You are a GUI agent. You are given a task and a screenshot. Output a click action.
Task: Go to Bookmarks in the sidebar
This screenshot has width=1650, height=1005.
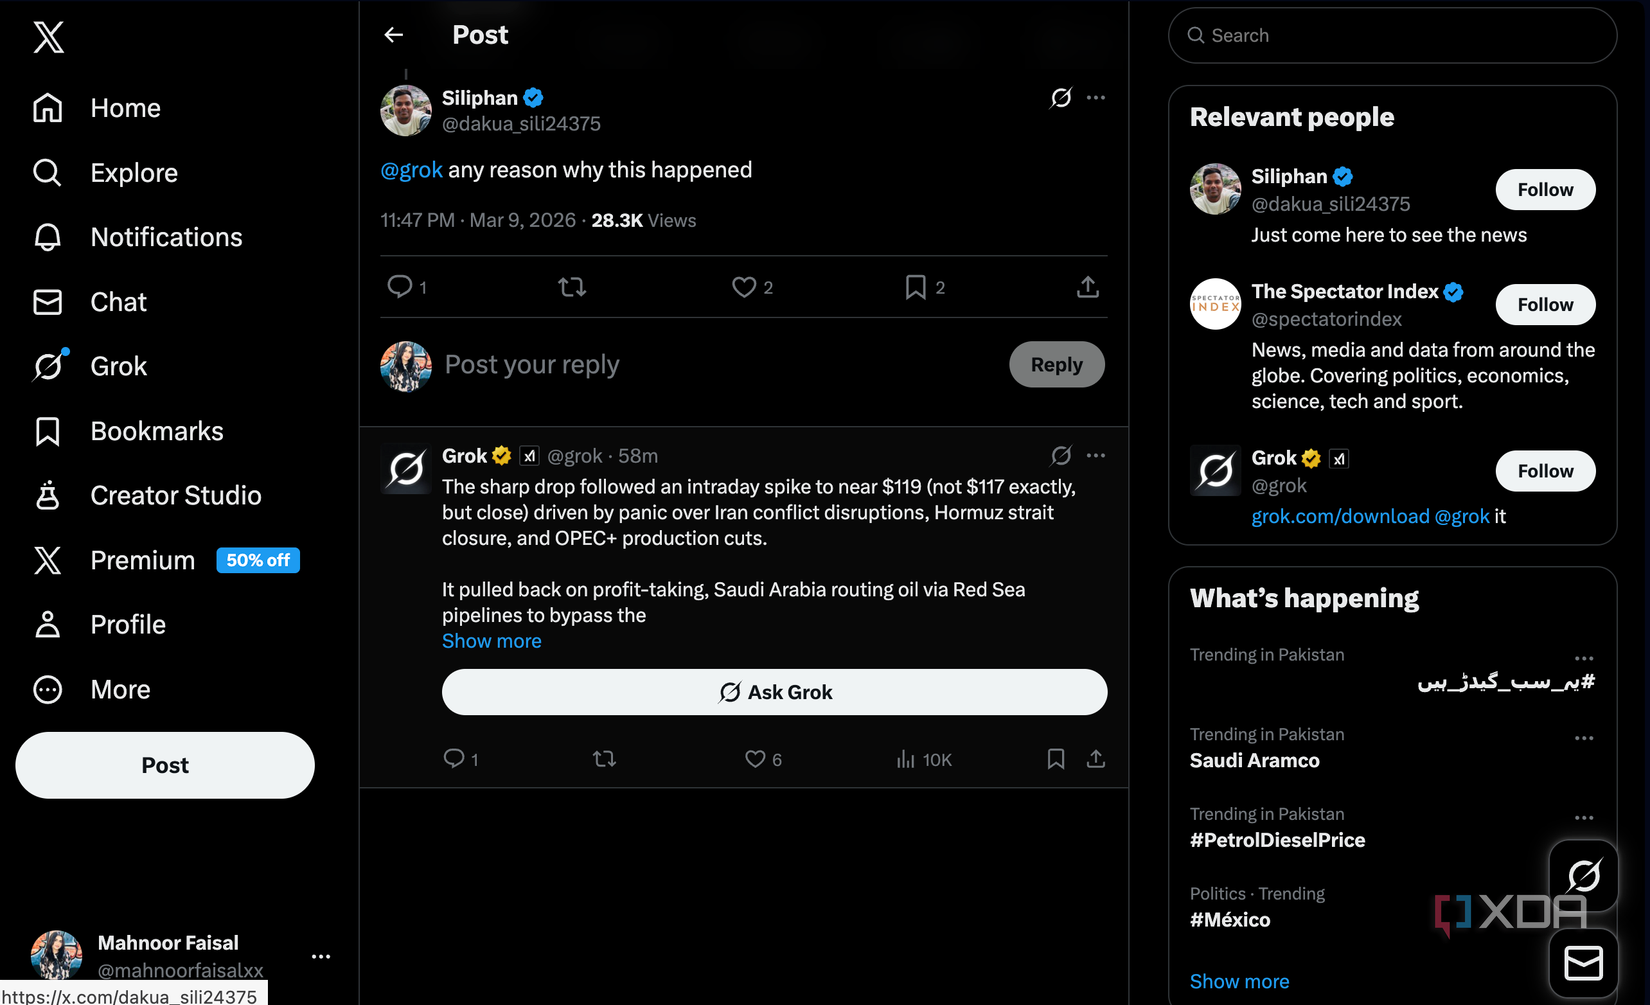156,431
